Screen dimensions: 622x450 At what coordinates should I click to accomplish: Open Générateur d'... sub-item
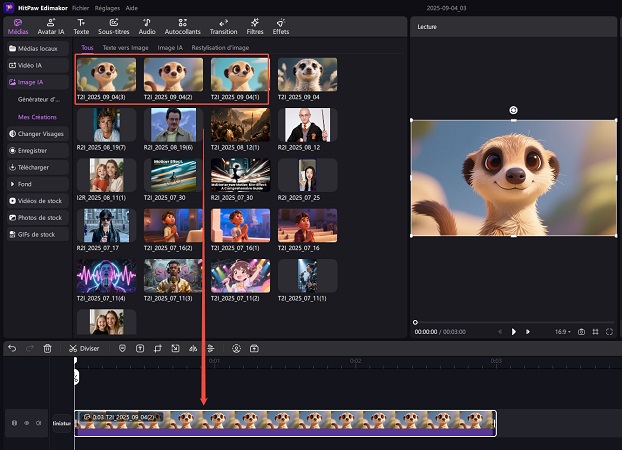click(x=39, y=100)
